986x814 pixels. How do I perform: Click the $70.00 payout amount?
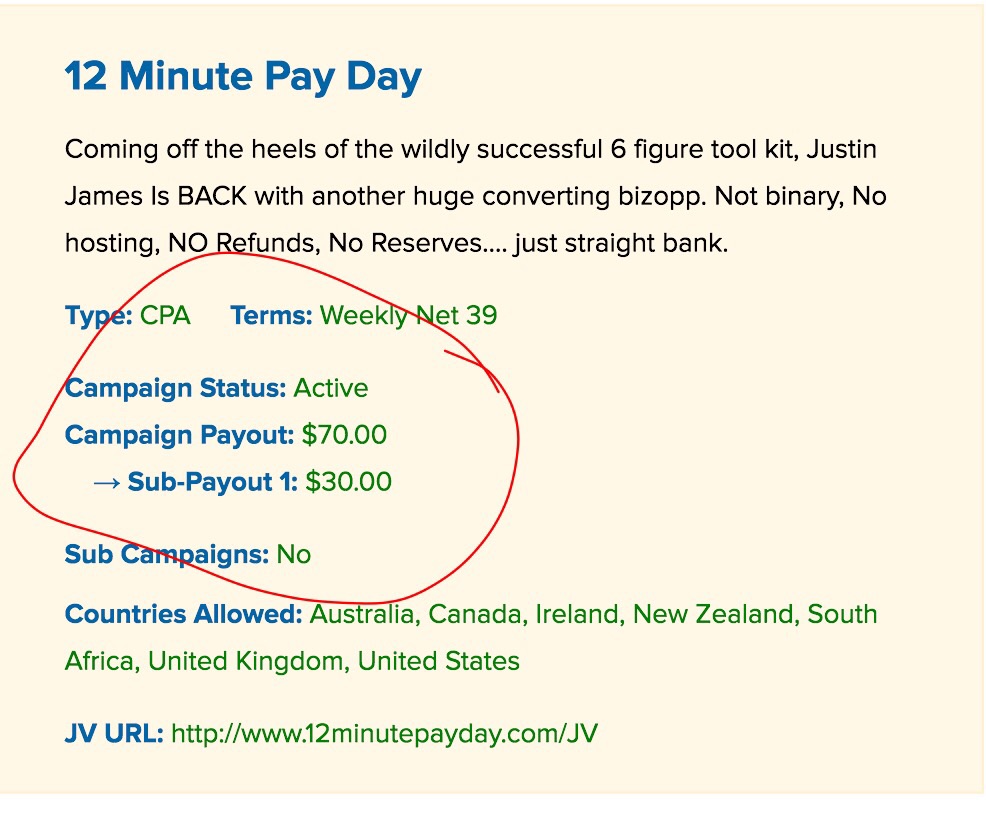click(345, 435)
